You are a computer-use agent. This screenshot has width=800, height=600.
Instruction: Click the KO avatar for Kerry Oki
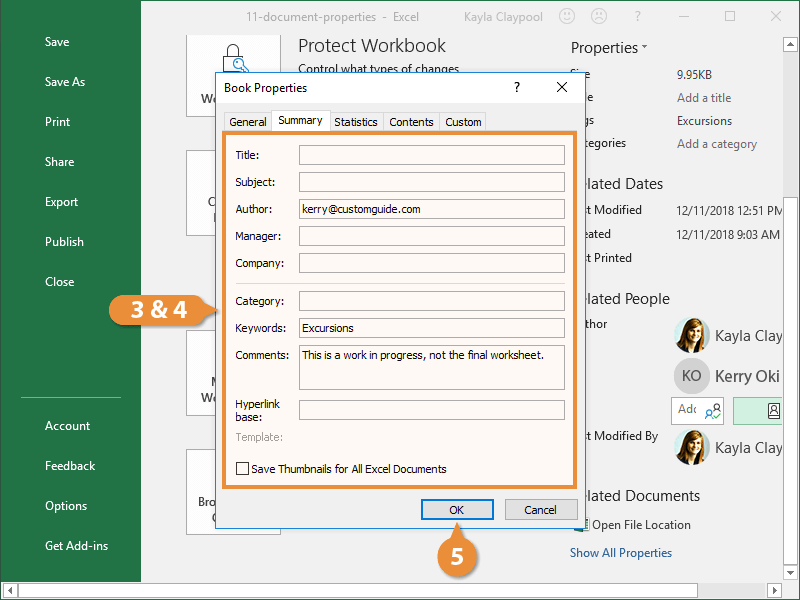[692, 376]
